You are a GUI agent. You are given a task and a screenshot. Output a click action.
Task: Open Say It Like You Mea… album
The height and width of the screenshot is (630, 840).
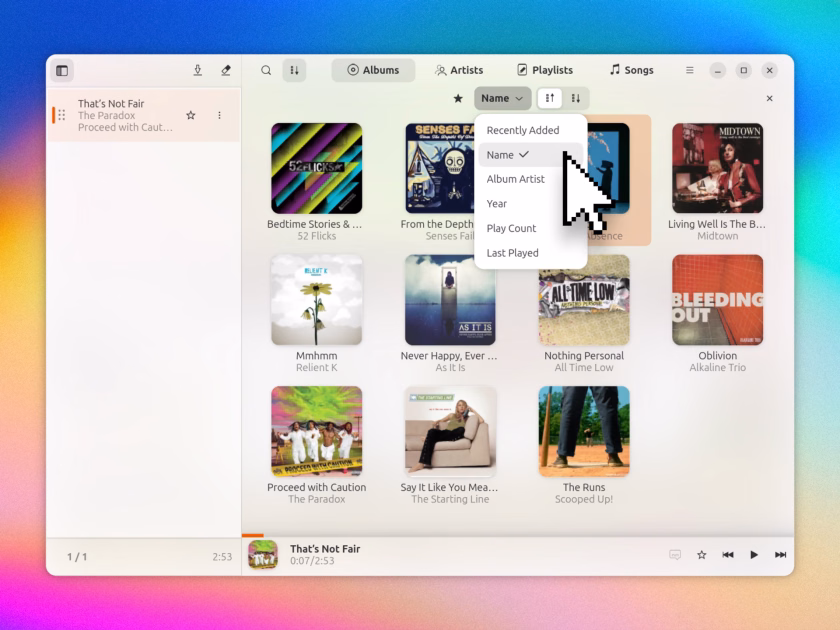[450, 431]
